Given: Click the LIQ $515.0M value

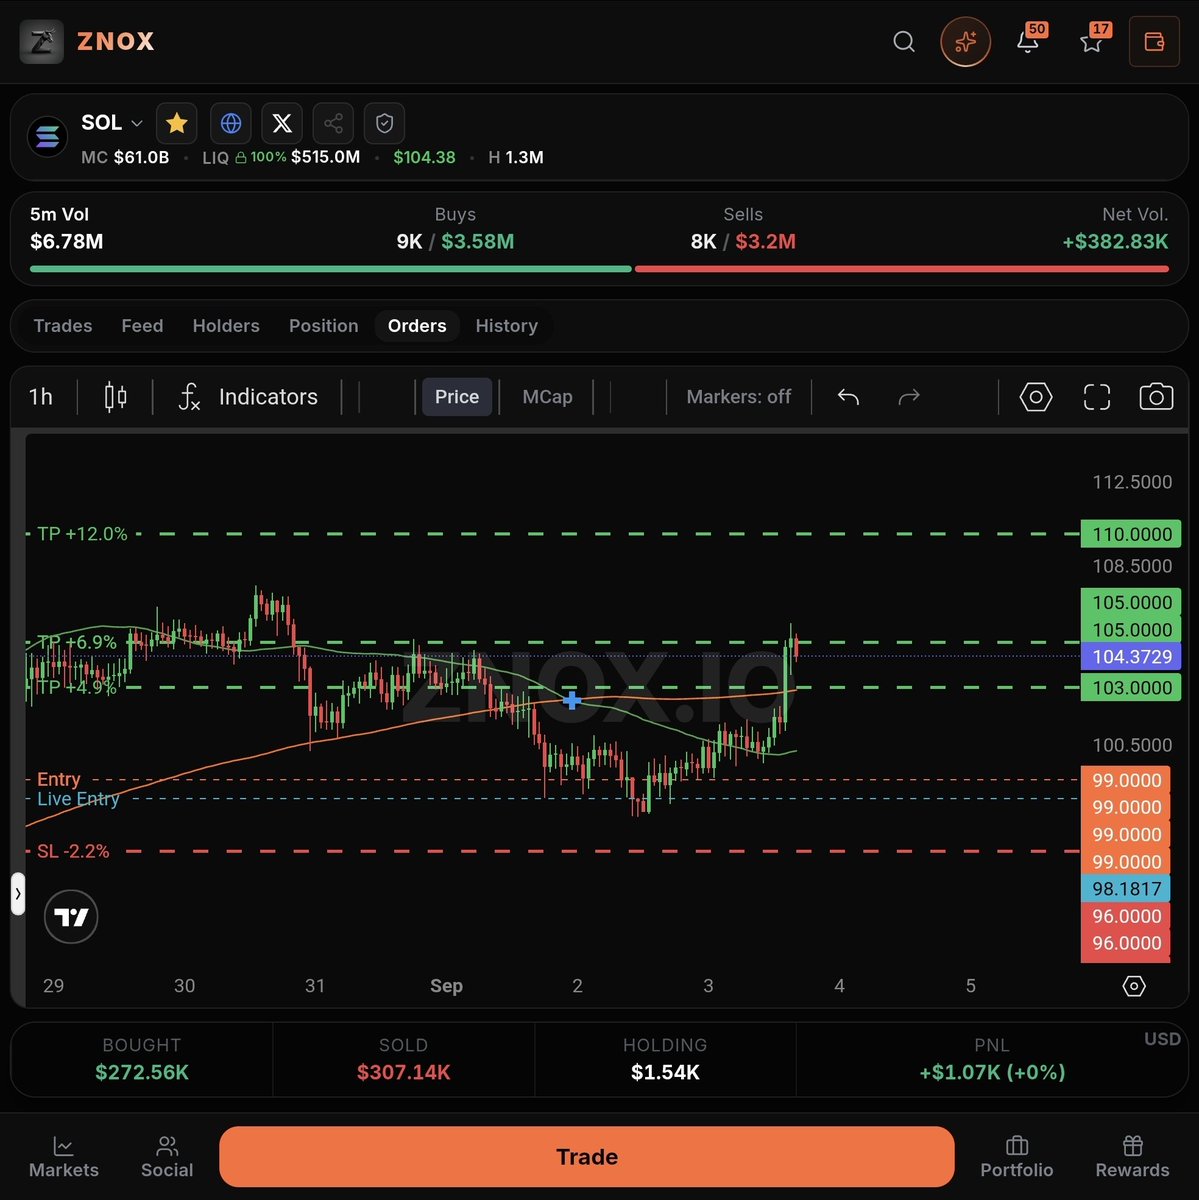Looking at the screenshot, I should [325, 157].
